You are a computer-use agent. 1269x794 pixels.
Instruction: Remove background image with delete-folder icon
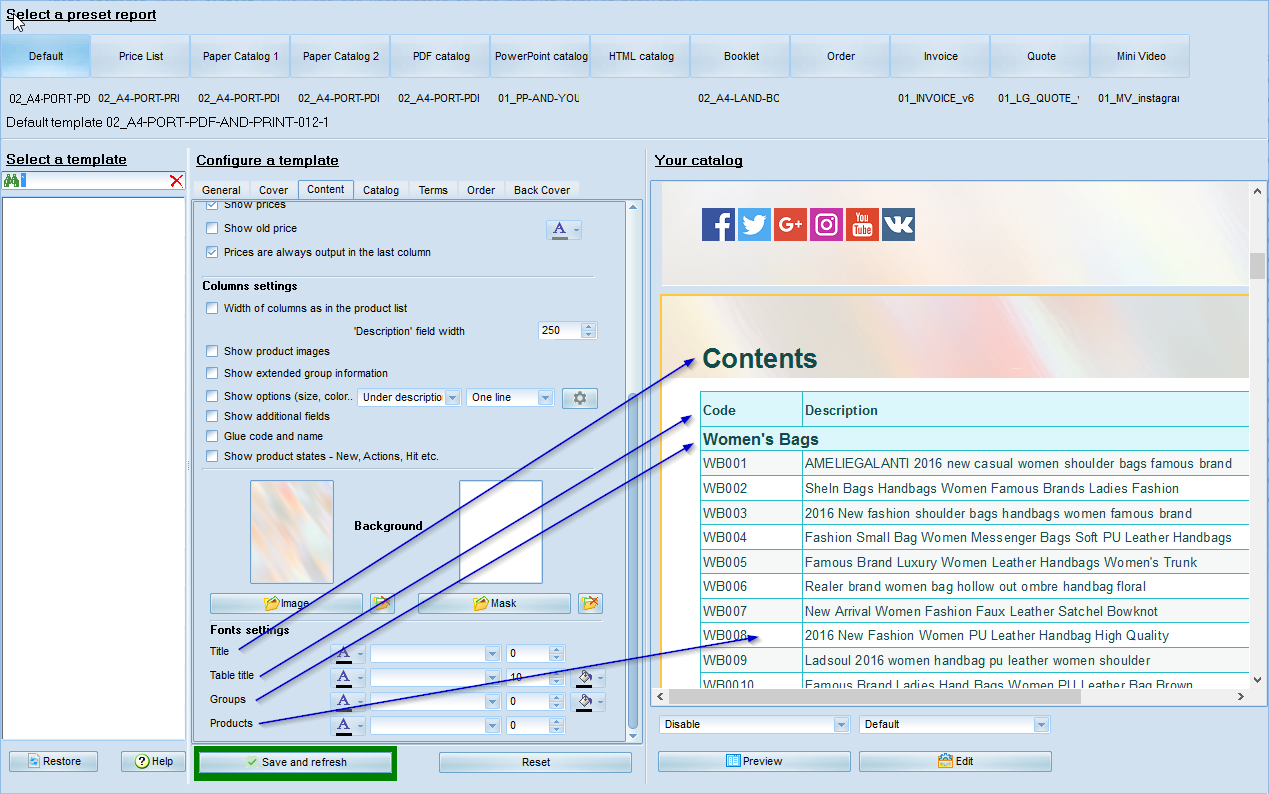(x=380, y=603)
